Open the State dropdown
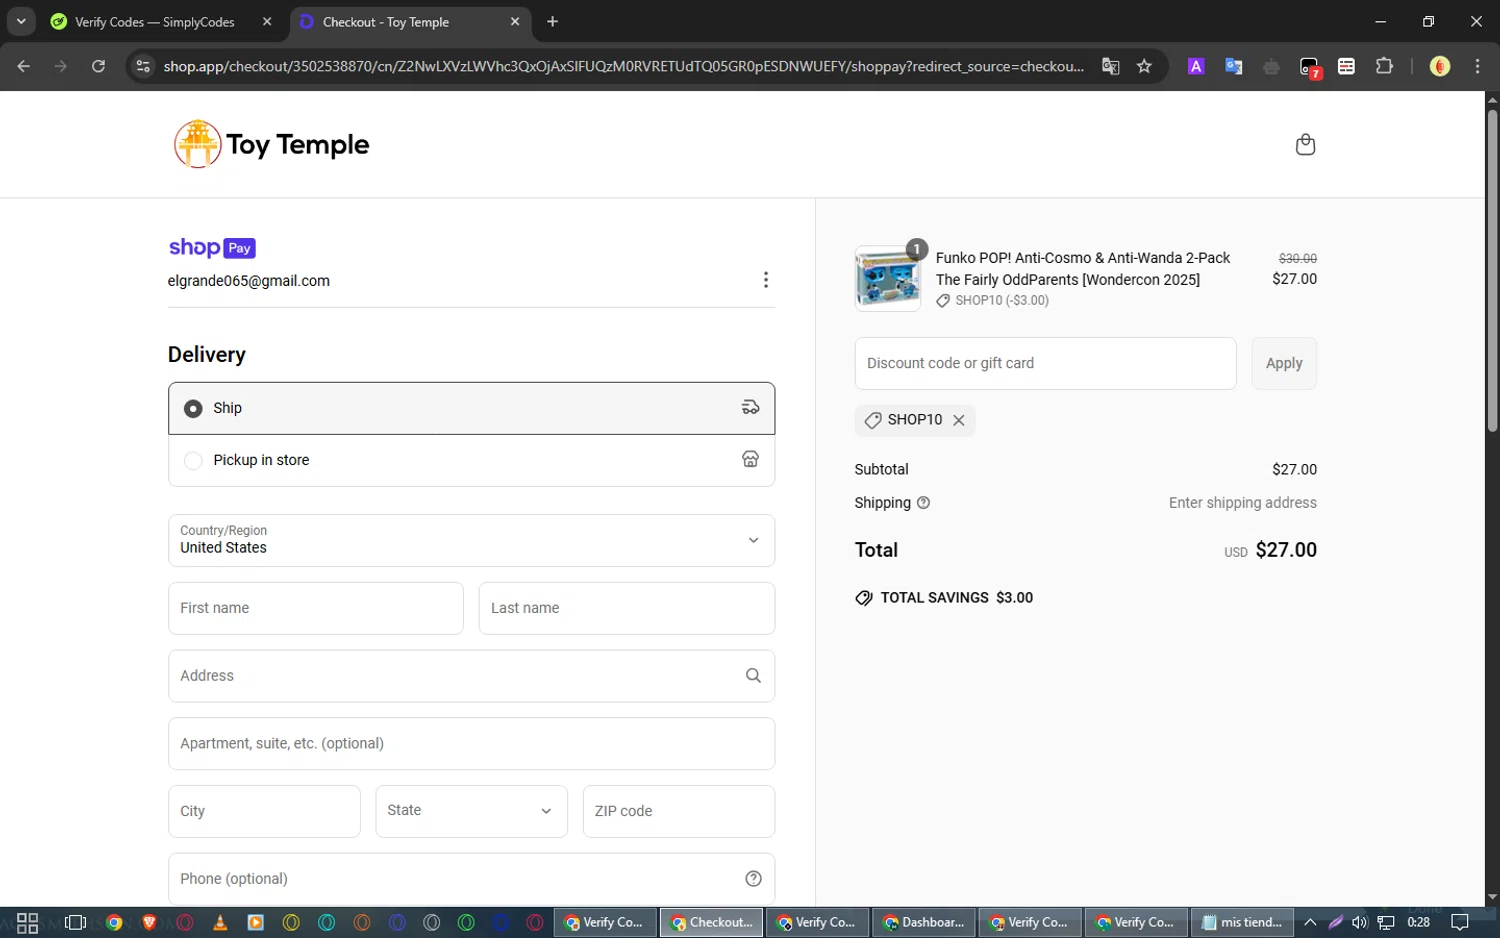The image size is (1500, 938). click(x=471, y=811)
